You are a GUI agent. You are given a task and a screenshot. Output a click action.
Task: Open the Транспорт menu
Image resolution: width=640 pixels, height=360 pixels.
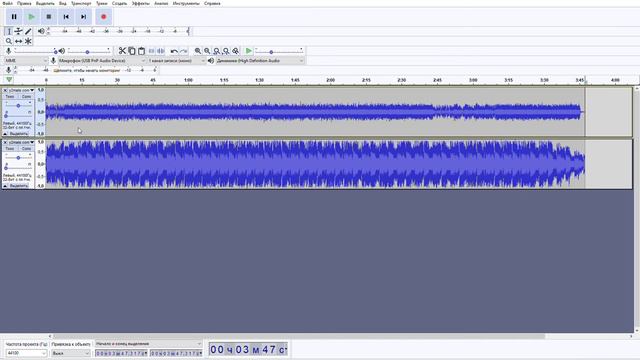point(81,3)
